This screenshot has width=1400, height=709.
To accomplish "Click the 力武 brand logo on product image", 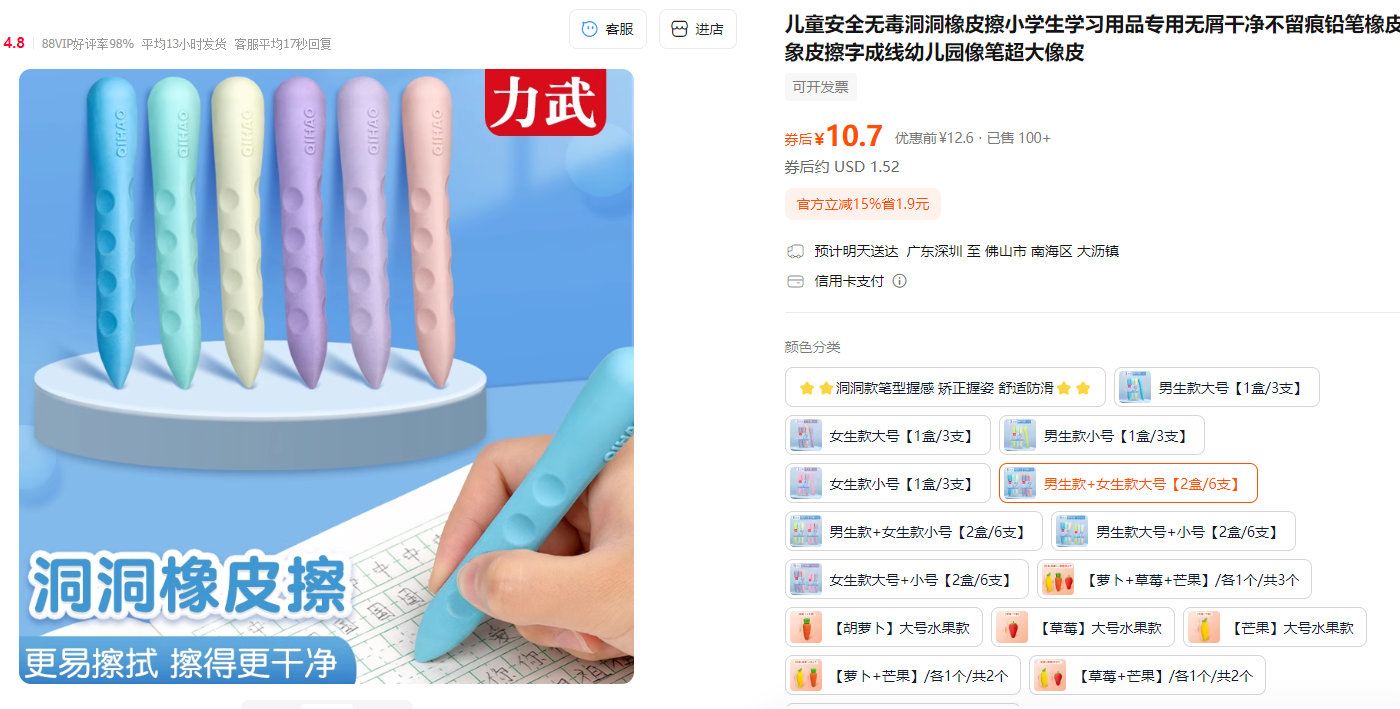I will [x=546, y=100].
